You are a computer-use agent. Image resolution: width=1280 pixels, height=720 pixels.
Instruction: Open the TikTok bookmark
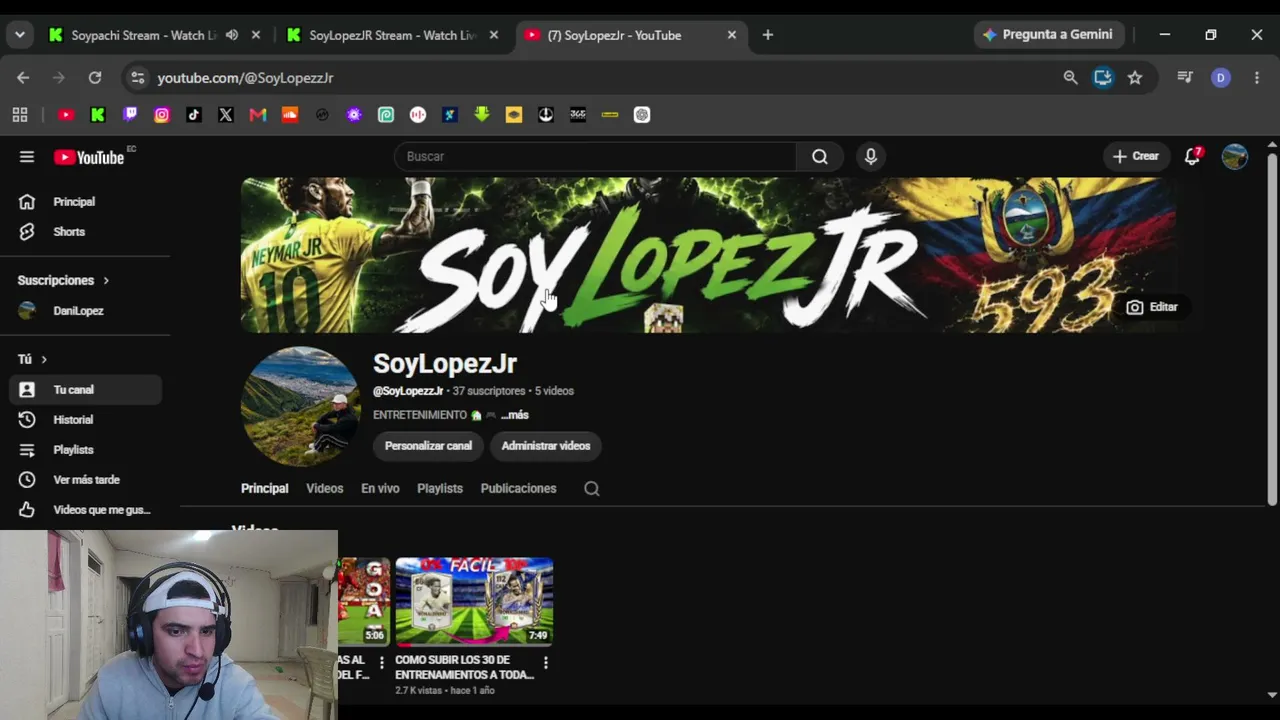pyautogui.click(x=194, y=115)
